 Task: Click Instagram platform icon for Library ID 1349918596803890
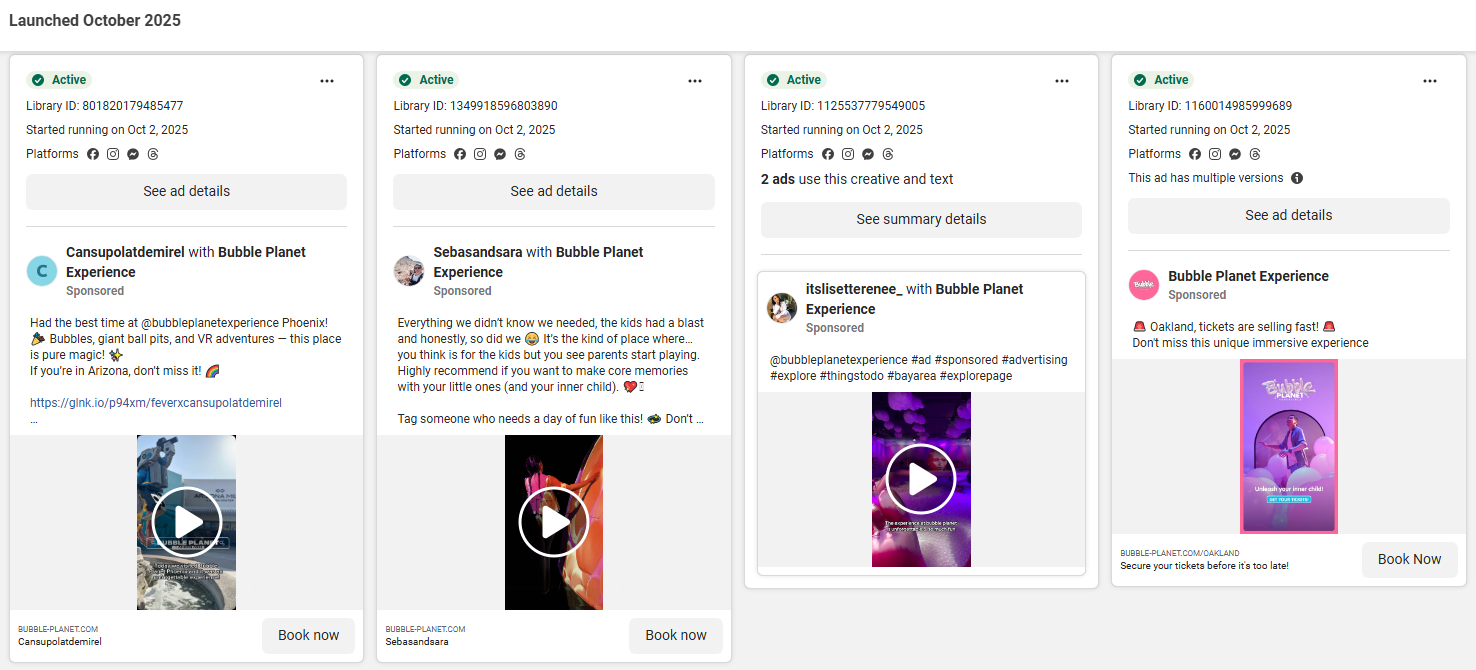pyautogui.click(x=480, y=154)
